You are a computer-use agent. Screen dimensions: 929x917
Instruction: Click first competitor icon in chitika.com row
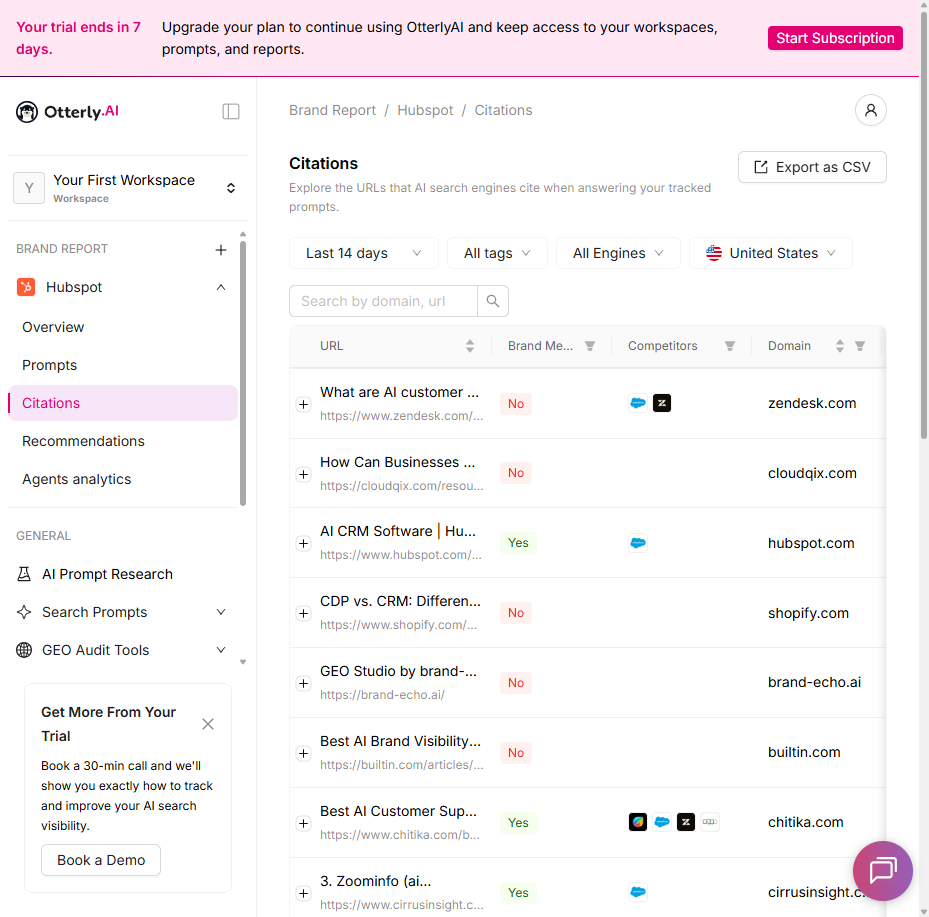(638, 822)
